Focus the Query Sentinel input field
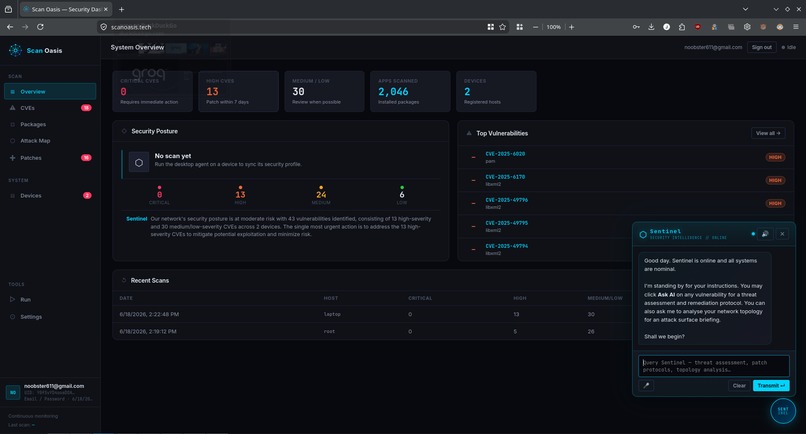The image size is (806, 434). pos(713,366)
